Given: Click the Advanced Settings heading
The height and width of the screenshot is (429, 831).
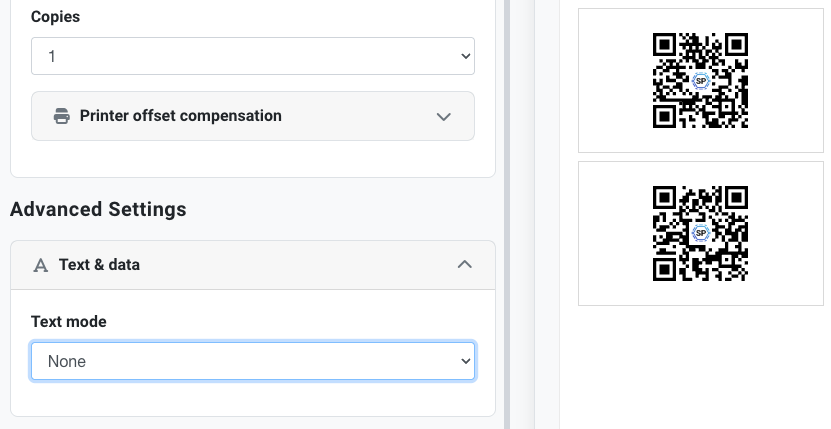Looking at the screenshot, I should point(98,209).
